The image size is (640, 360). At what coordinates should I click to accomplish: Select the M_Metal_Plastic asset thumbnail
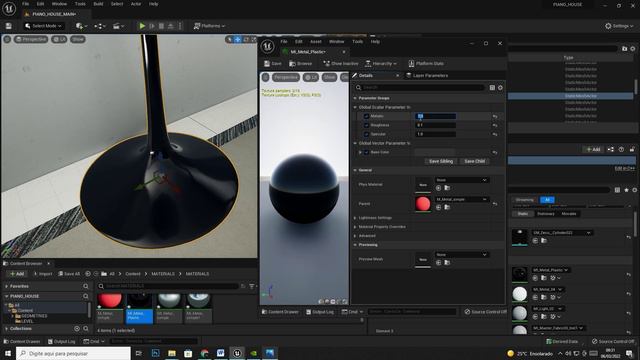coord(139,308)
